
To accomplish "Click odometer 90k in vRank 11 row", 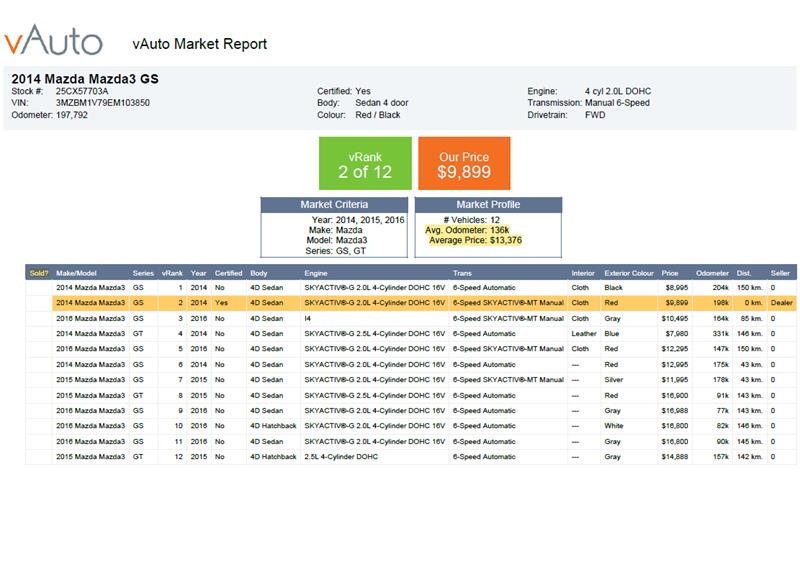I will pos(722,442).
